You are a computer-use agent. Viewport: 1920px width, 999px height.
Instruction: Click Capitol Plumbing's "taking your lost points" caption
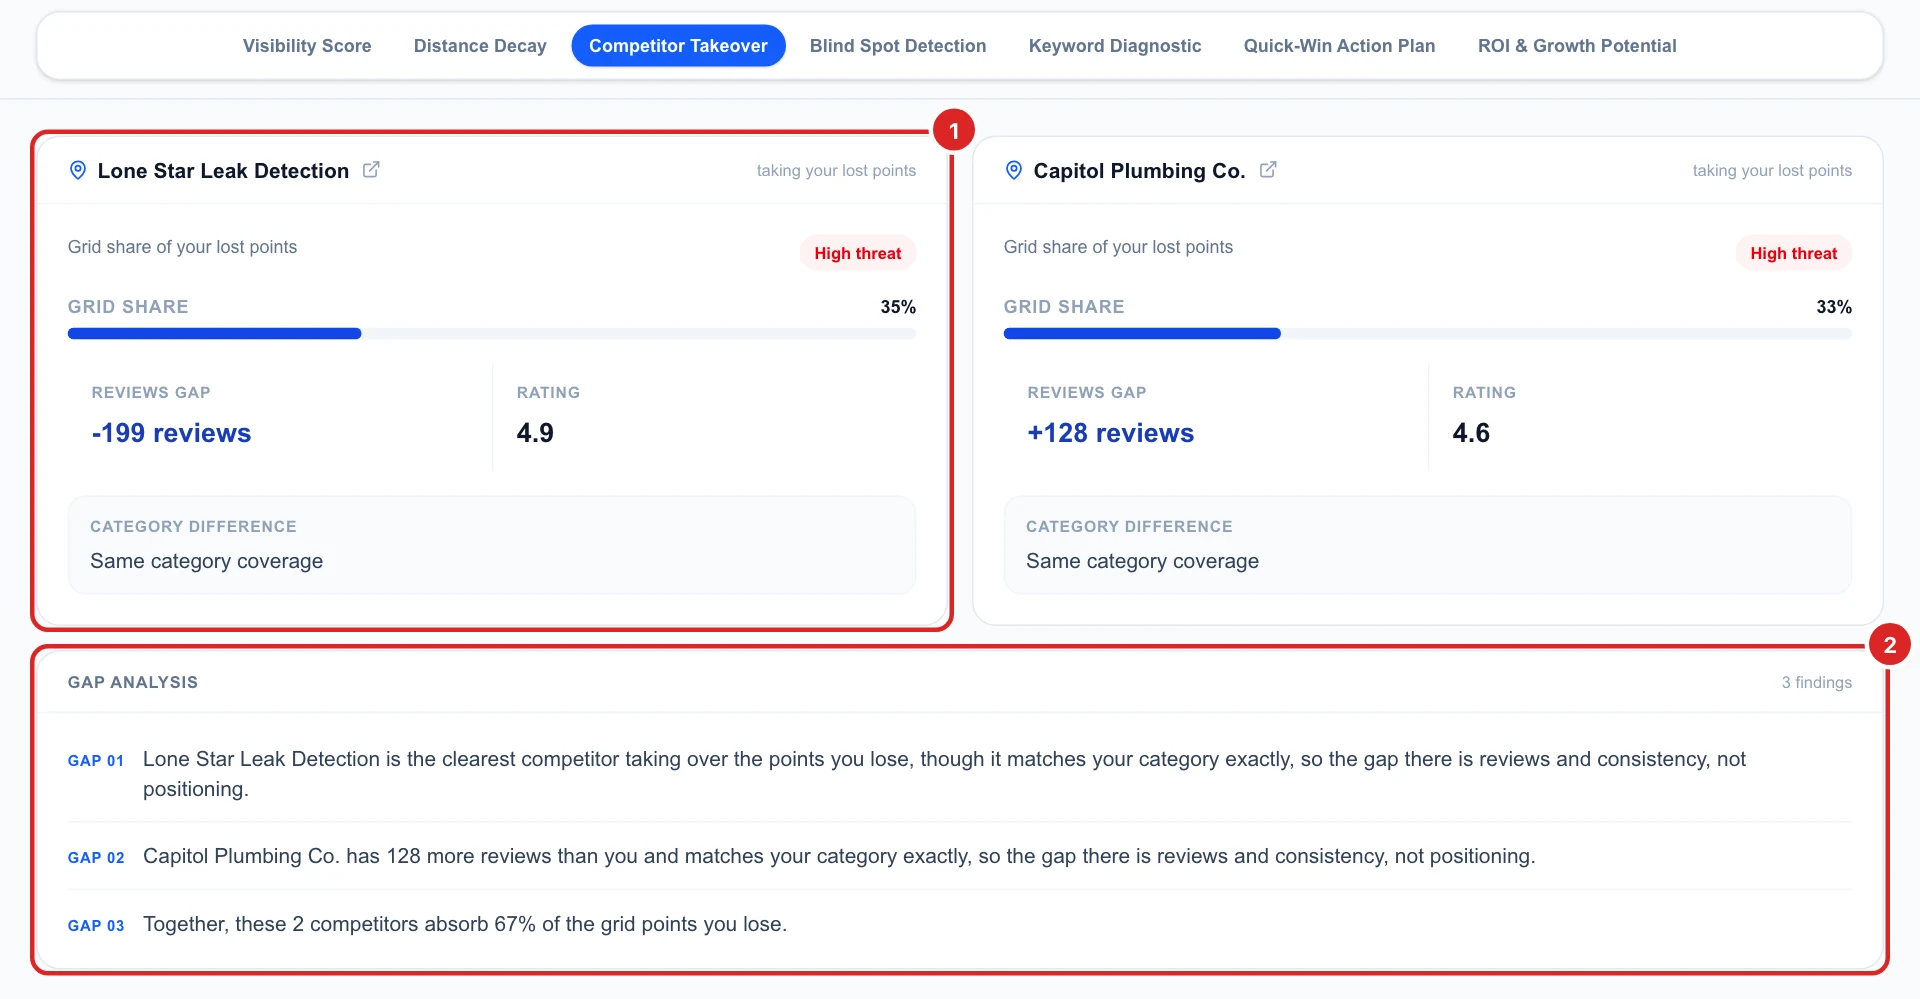click(1772, 171)
